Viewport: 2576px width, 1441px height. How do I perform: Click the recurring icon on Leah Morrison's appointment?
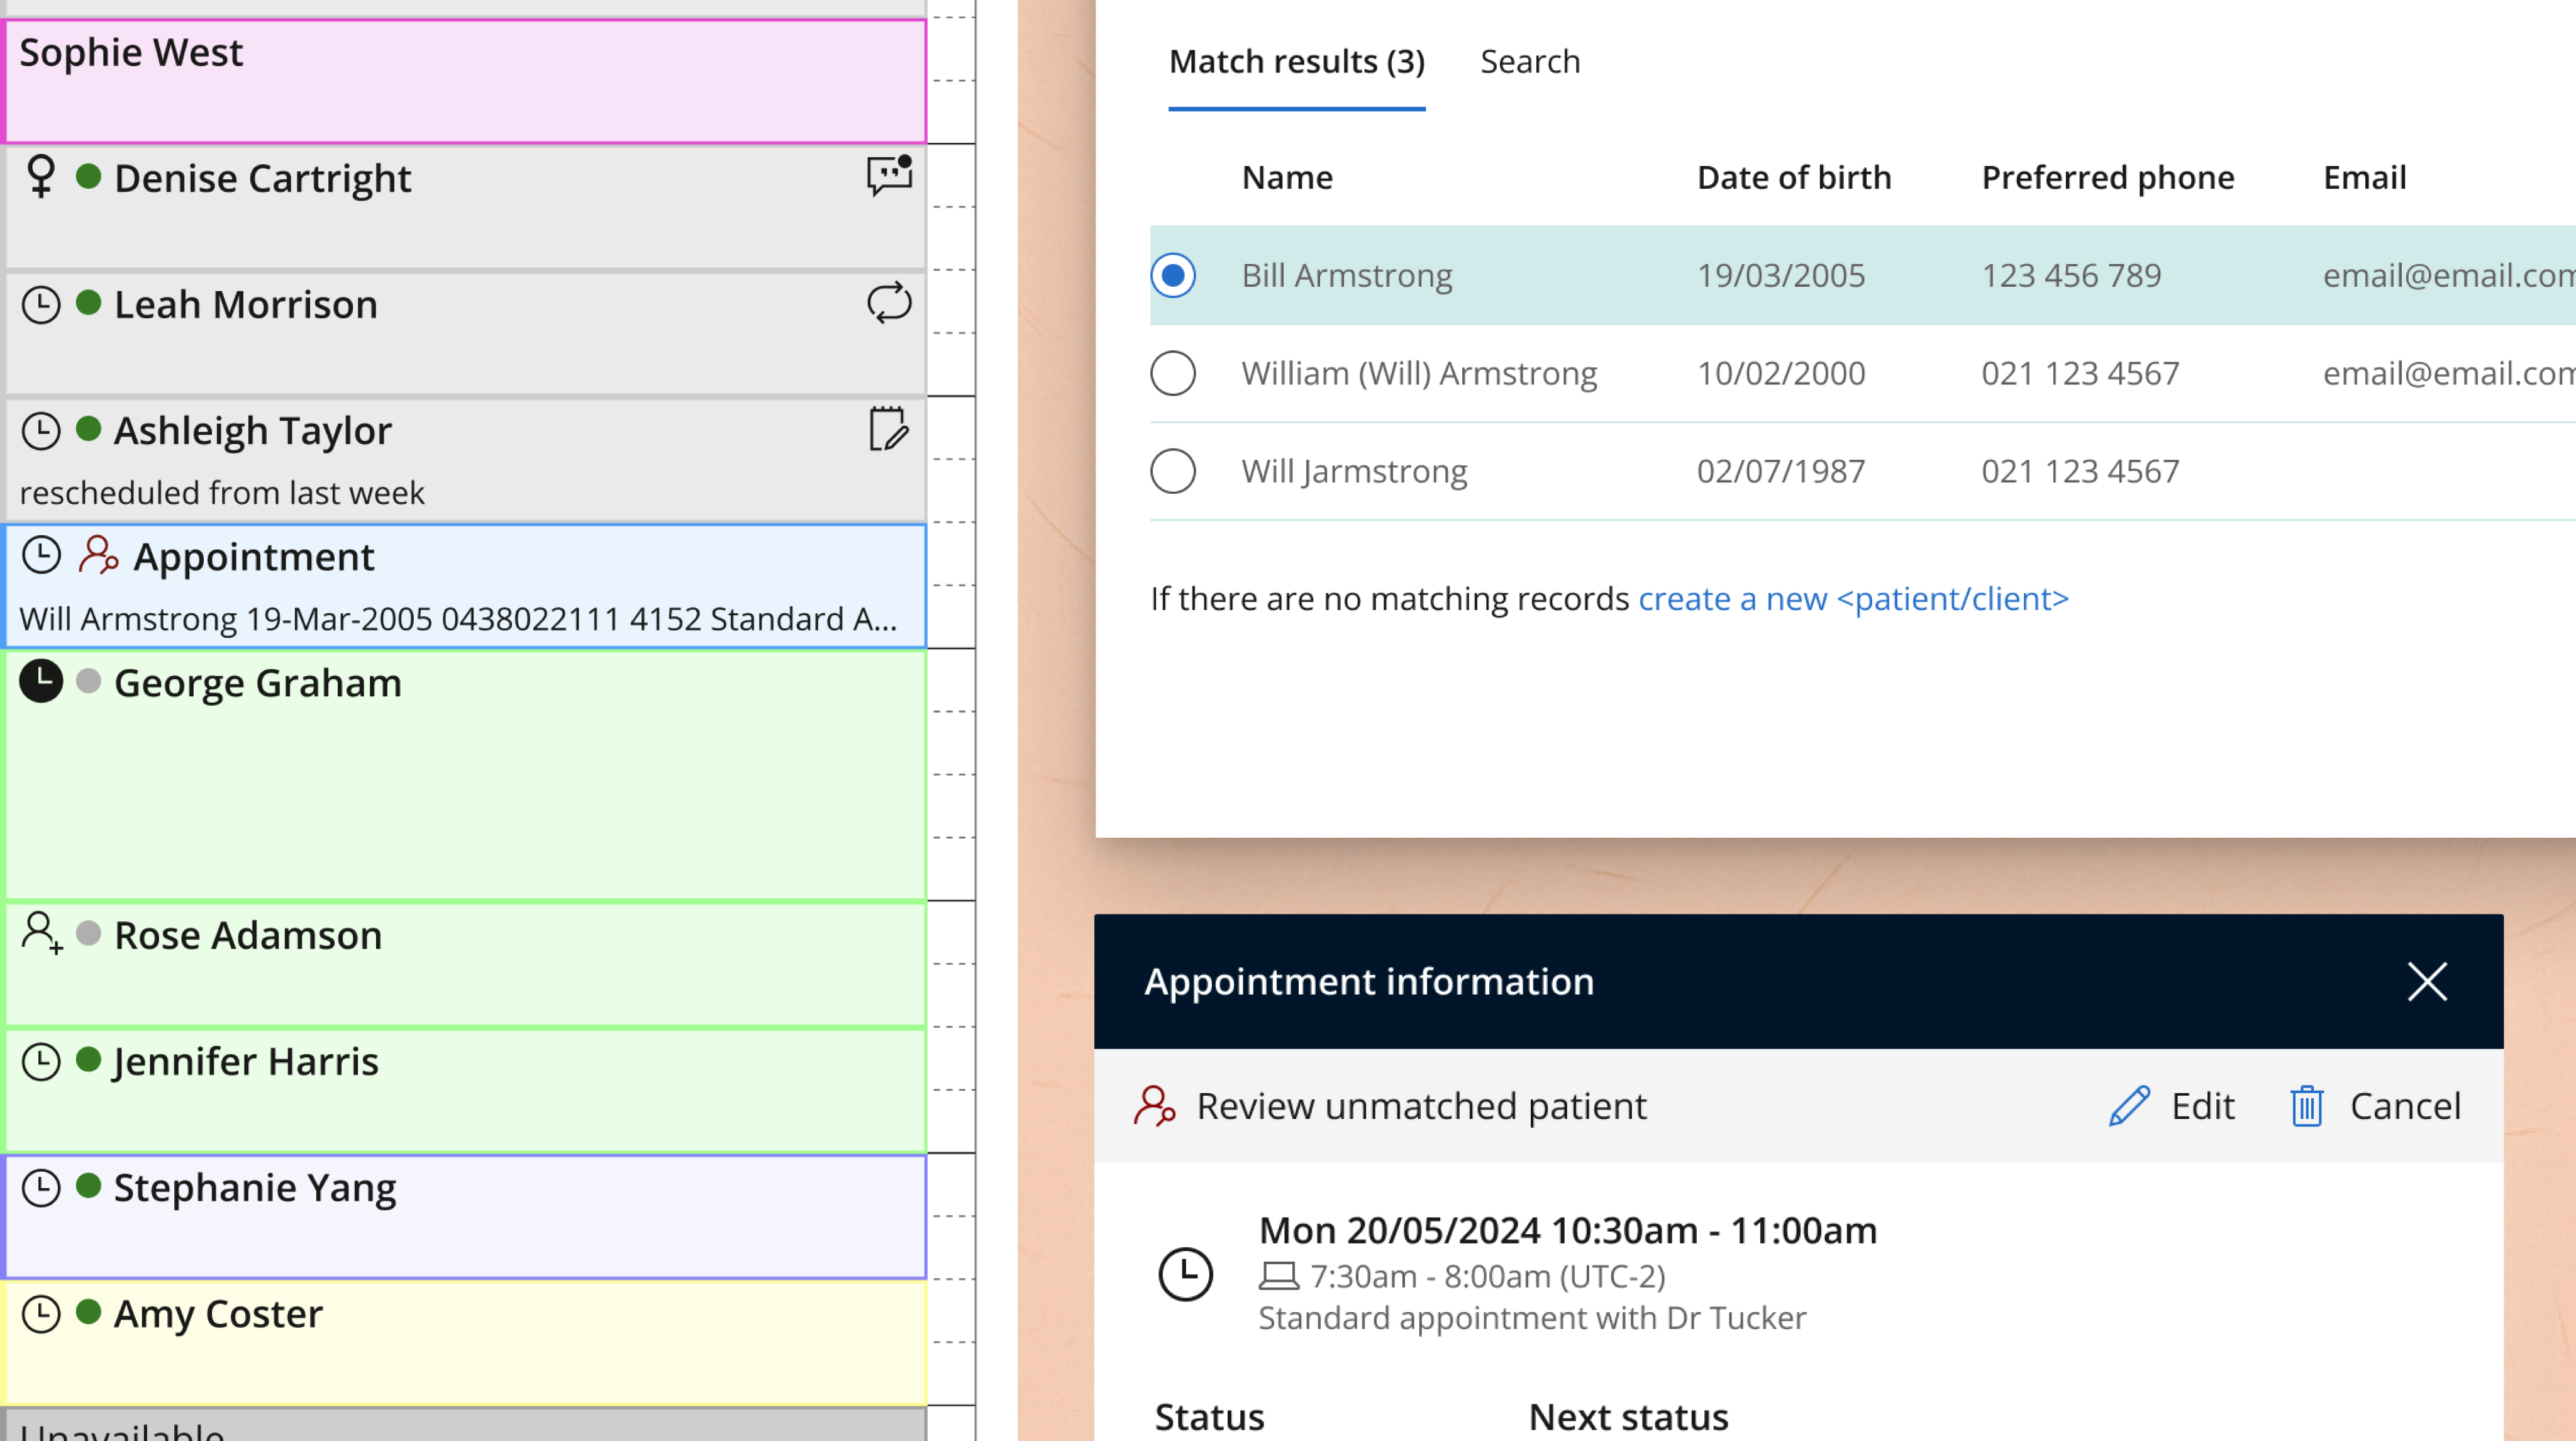pyautogui.click(x=888, y=302)
